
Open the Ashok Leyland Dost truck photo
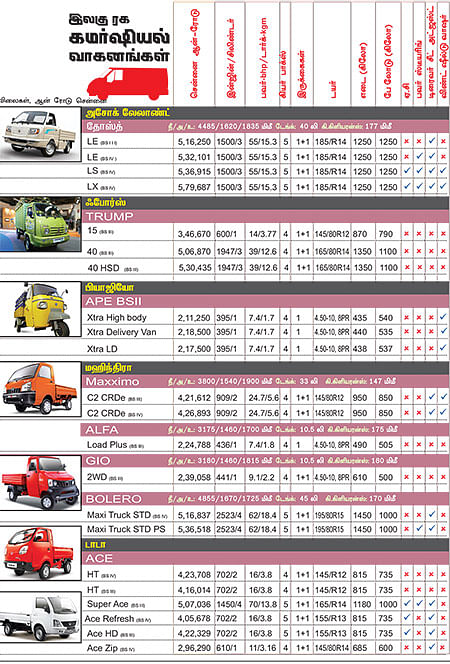click(x=40, y=134)
